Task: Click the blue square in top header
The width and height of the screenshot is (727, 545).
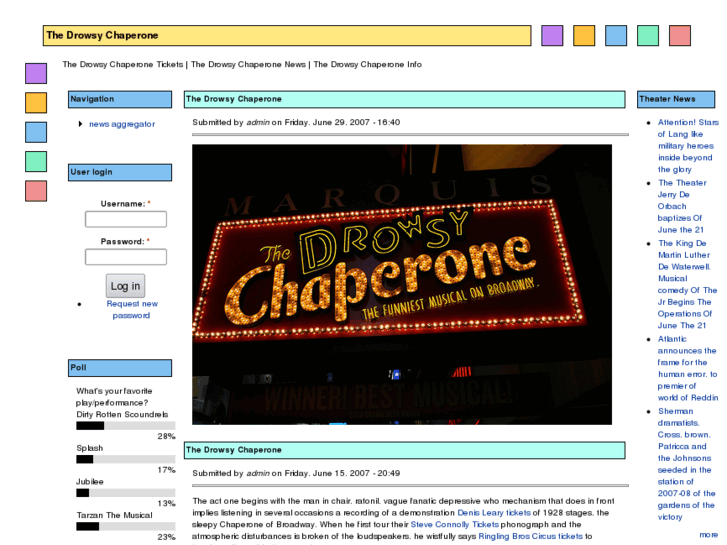Action: (x=616, y=36)
